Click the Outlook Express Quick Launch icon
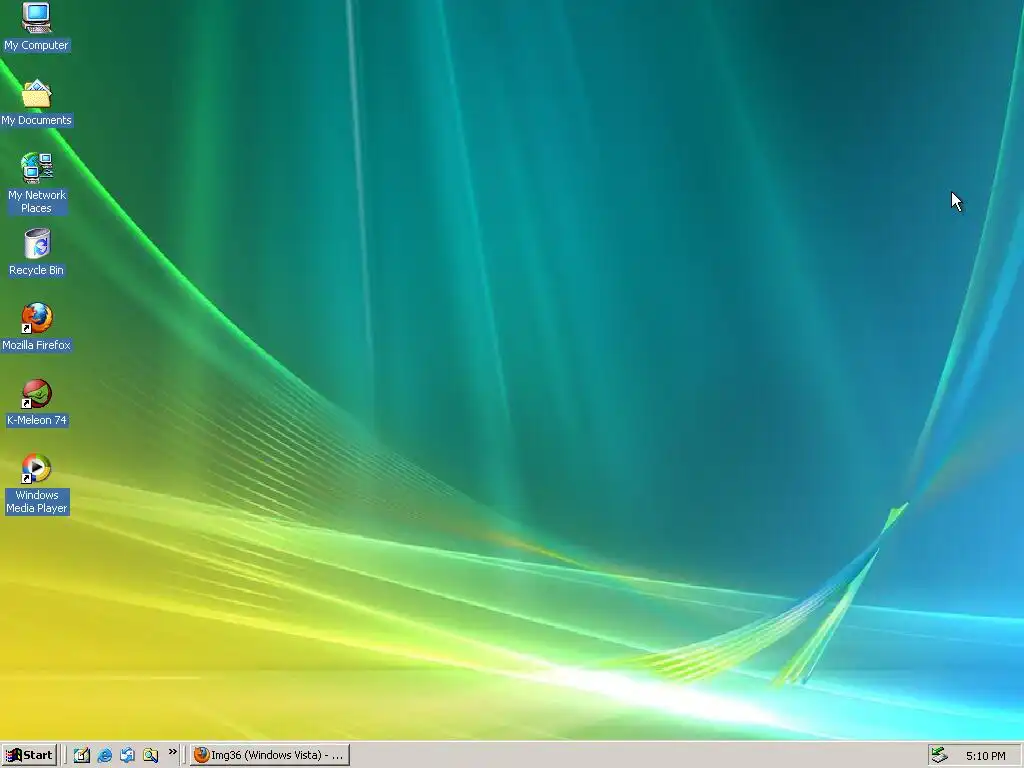Image resolution: width=1024 pixels, height=768 pixels. 127,755
